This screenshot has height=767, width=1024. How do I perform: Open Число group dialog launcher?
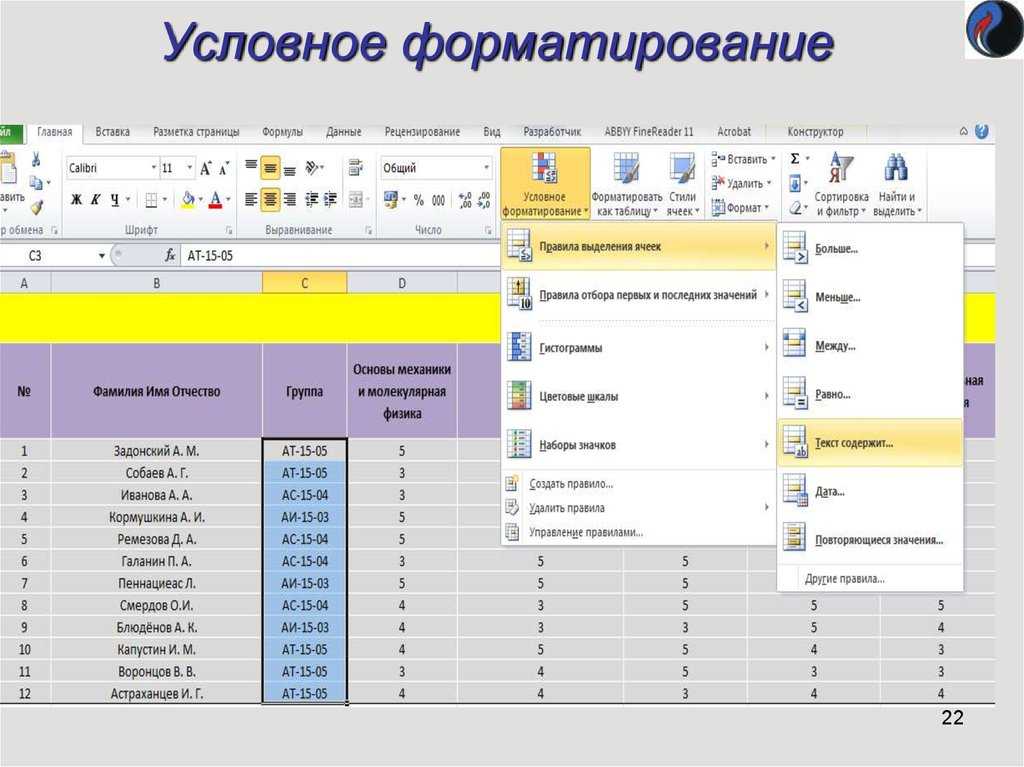pos(488,230)
